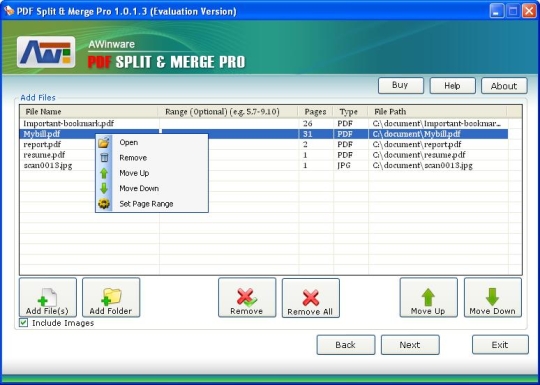The width and height of the screenshot is (540, 385).
Task: Click the Add File(s) icon button
Action: (x=48, y=298)
